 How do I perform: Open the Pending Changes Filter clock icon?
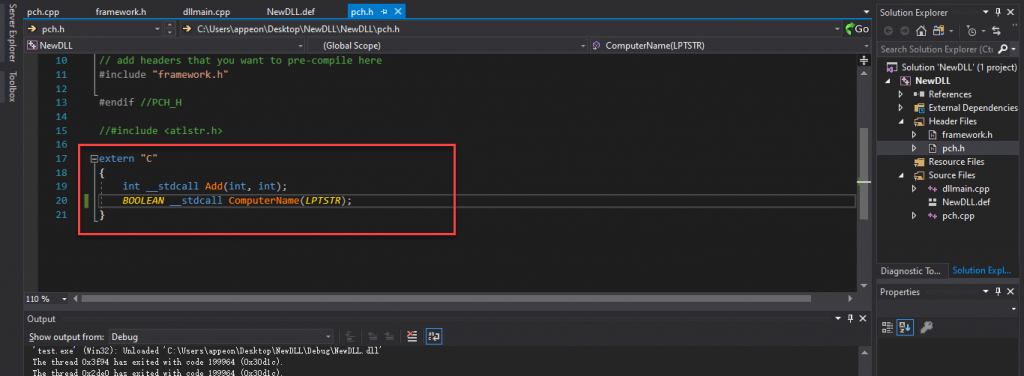[972, 31]
